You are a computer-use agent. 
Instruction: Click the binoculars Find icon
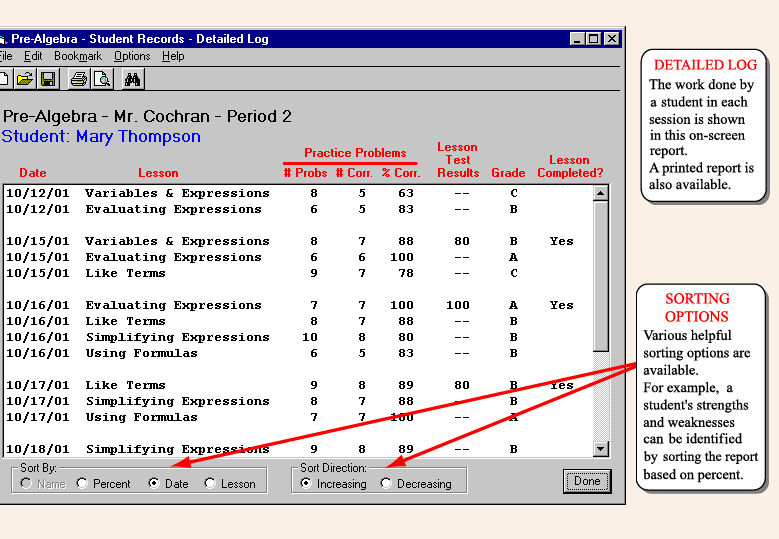pyautogui.click(x=133, y=78)
